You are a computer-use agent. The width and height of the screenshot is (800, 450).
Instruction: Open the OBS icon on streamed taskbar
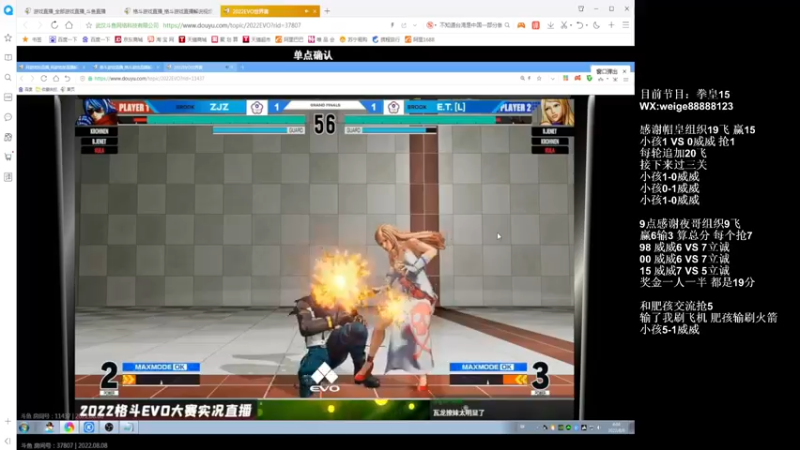[x=109, y=428]
